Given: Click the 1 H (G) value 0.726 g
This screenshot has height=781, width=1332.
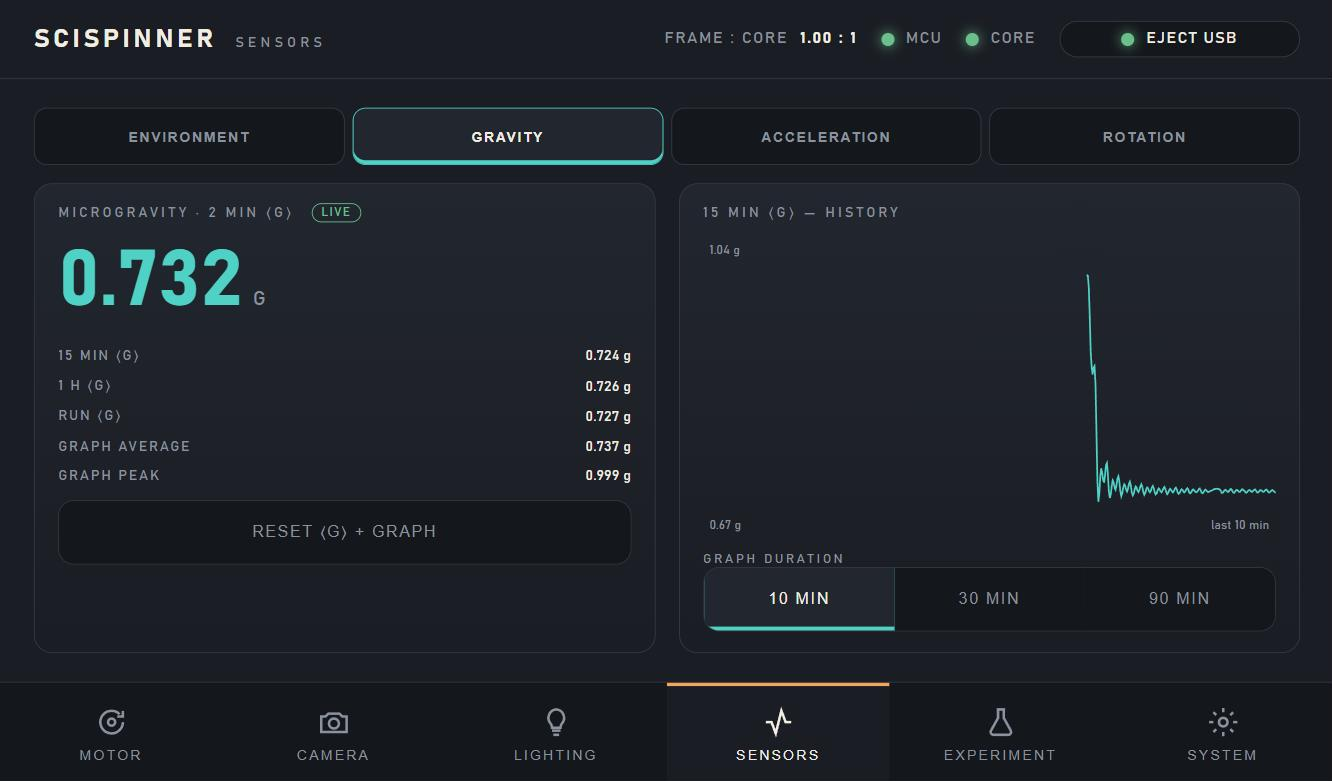Looking at the screenshot, I should tap(608, 386).
